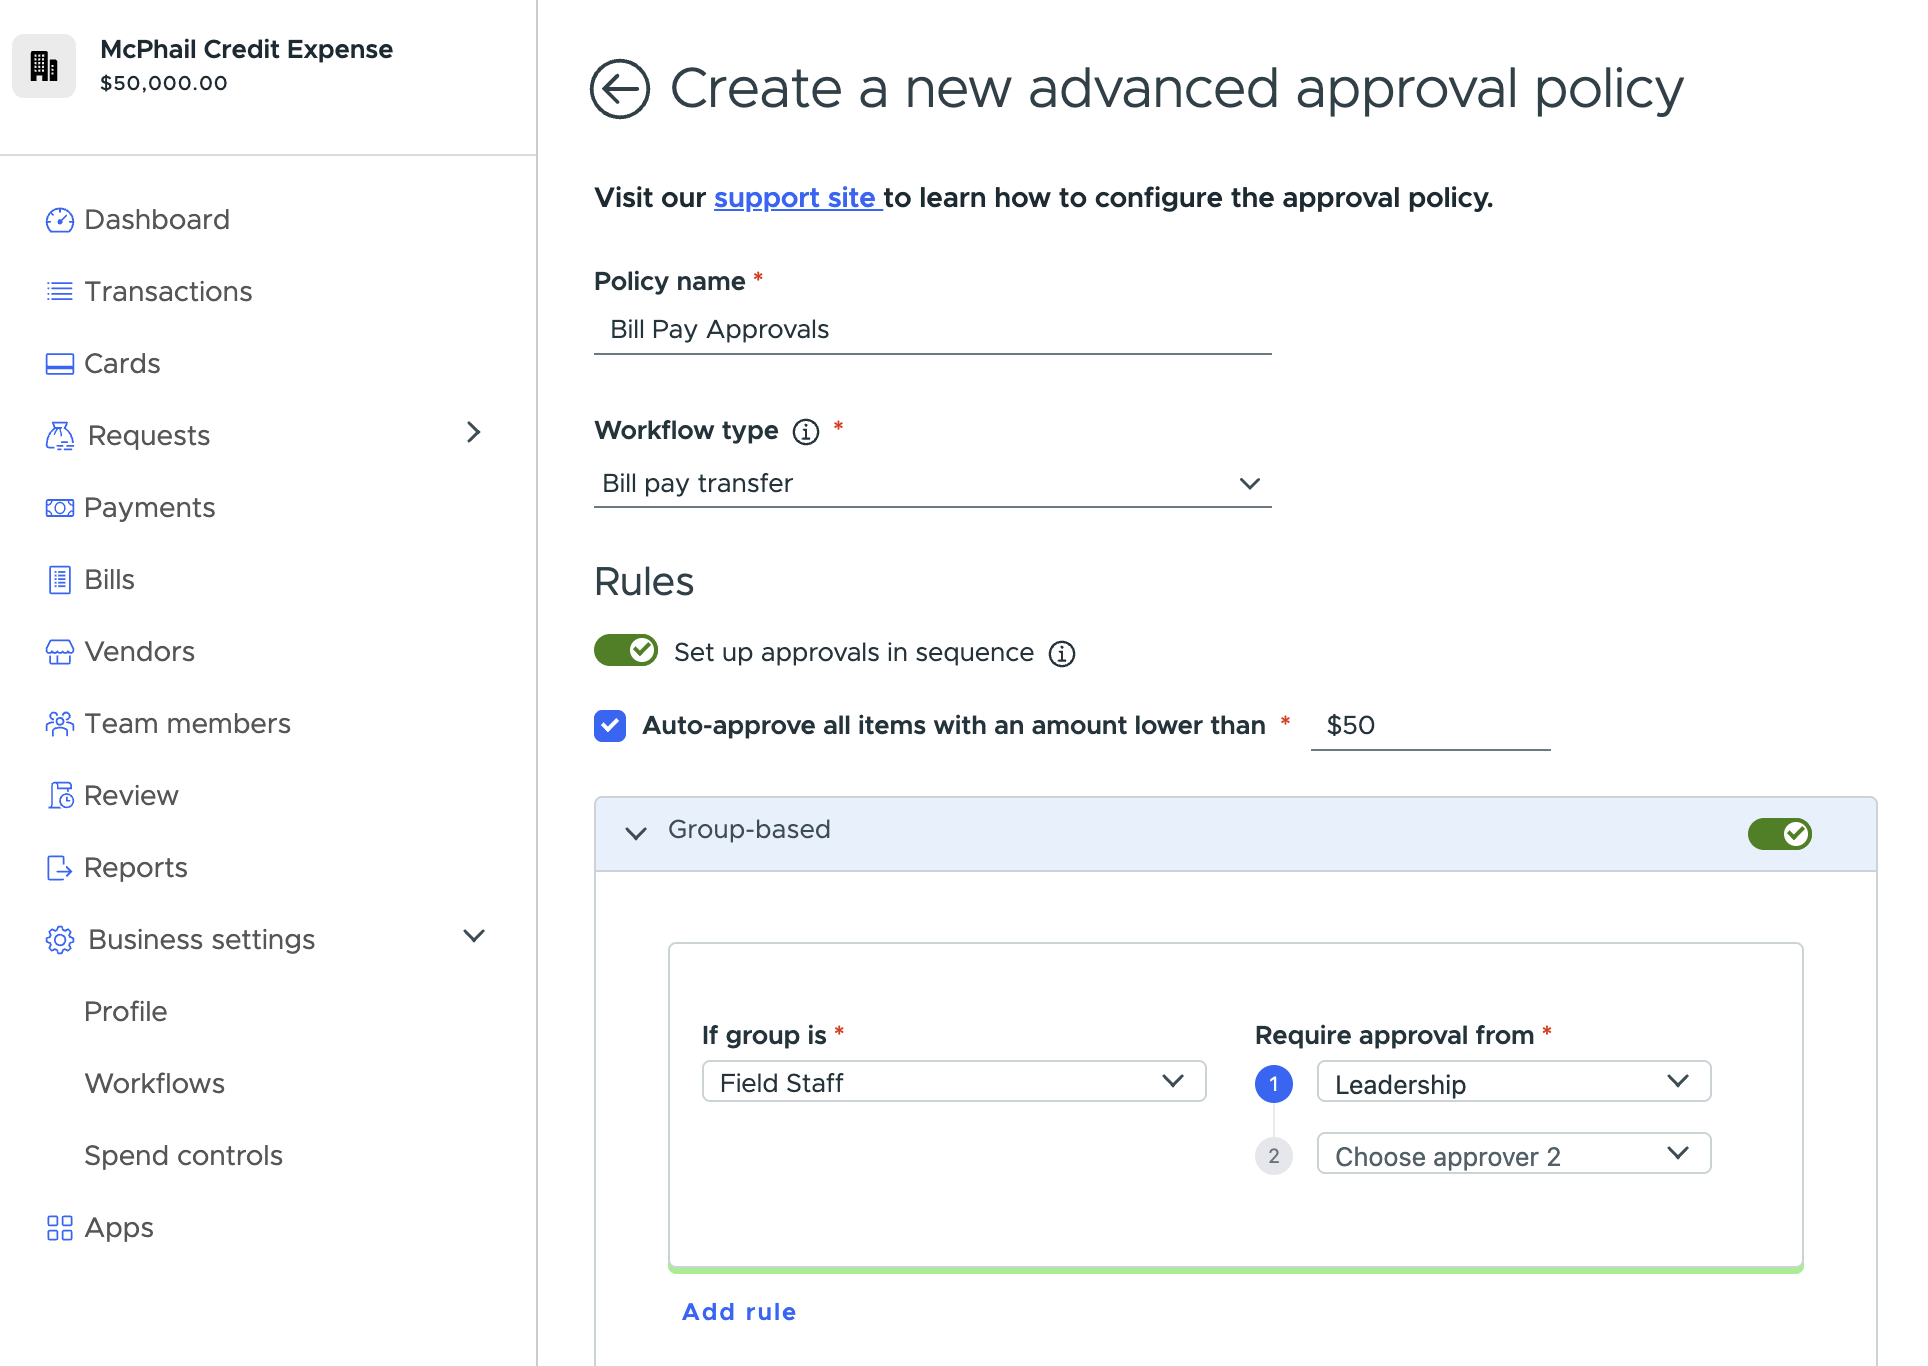1928x1366 pixels.
Task: Click the back arrow circle icon
Action: (x=620, y=89)
